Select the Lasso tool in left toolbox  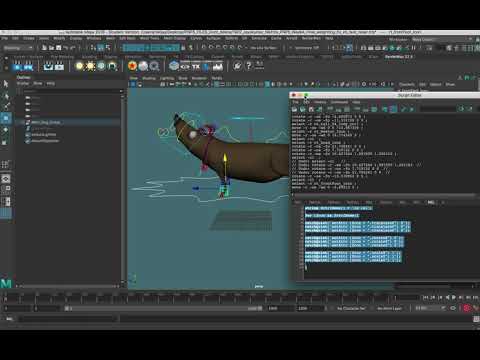pos(6,96)
